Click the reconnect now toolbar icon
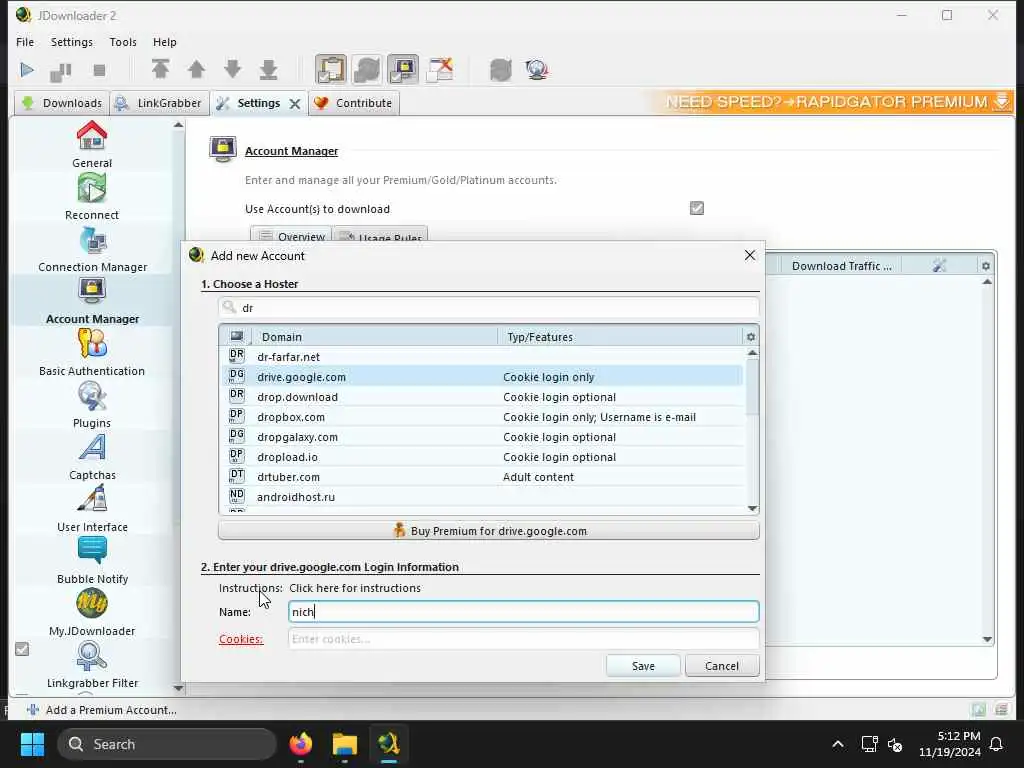1024x768 pixels. tap(501, 69)
